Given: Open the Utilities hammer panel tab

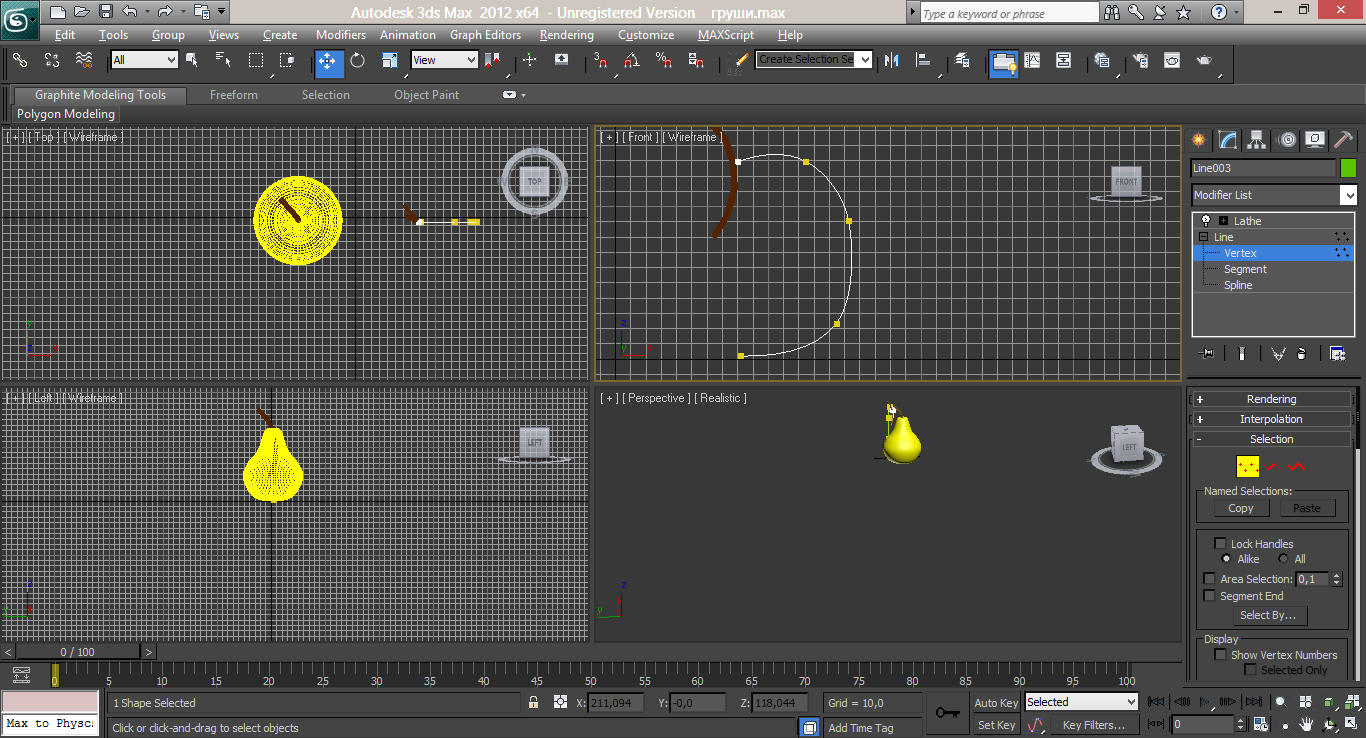Looking at the screenshot, I should 1344,140.
